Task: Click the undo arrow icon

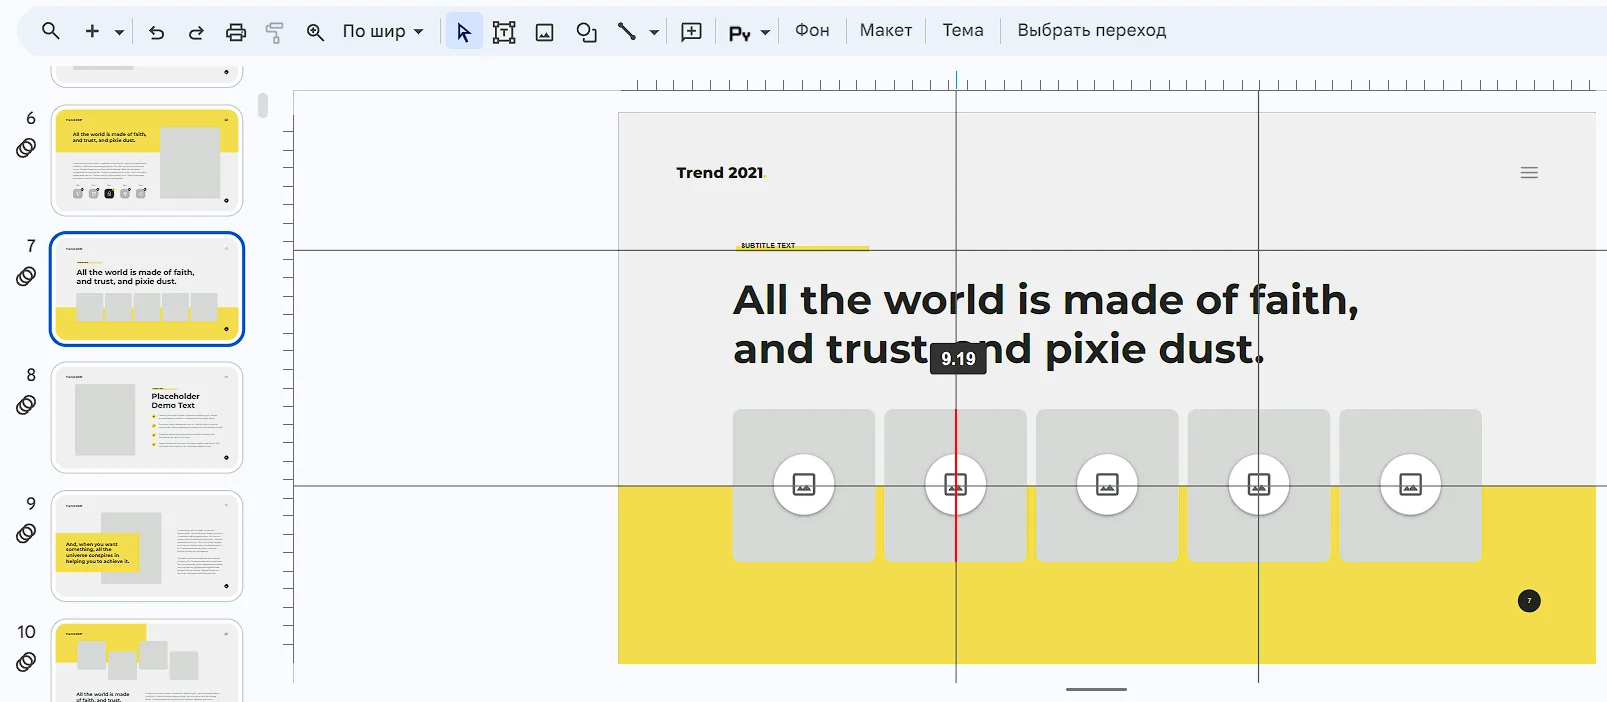Action: 156,32
